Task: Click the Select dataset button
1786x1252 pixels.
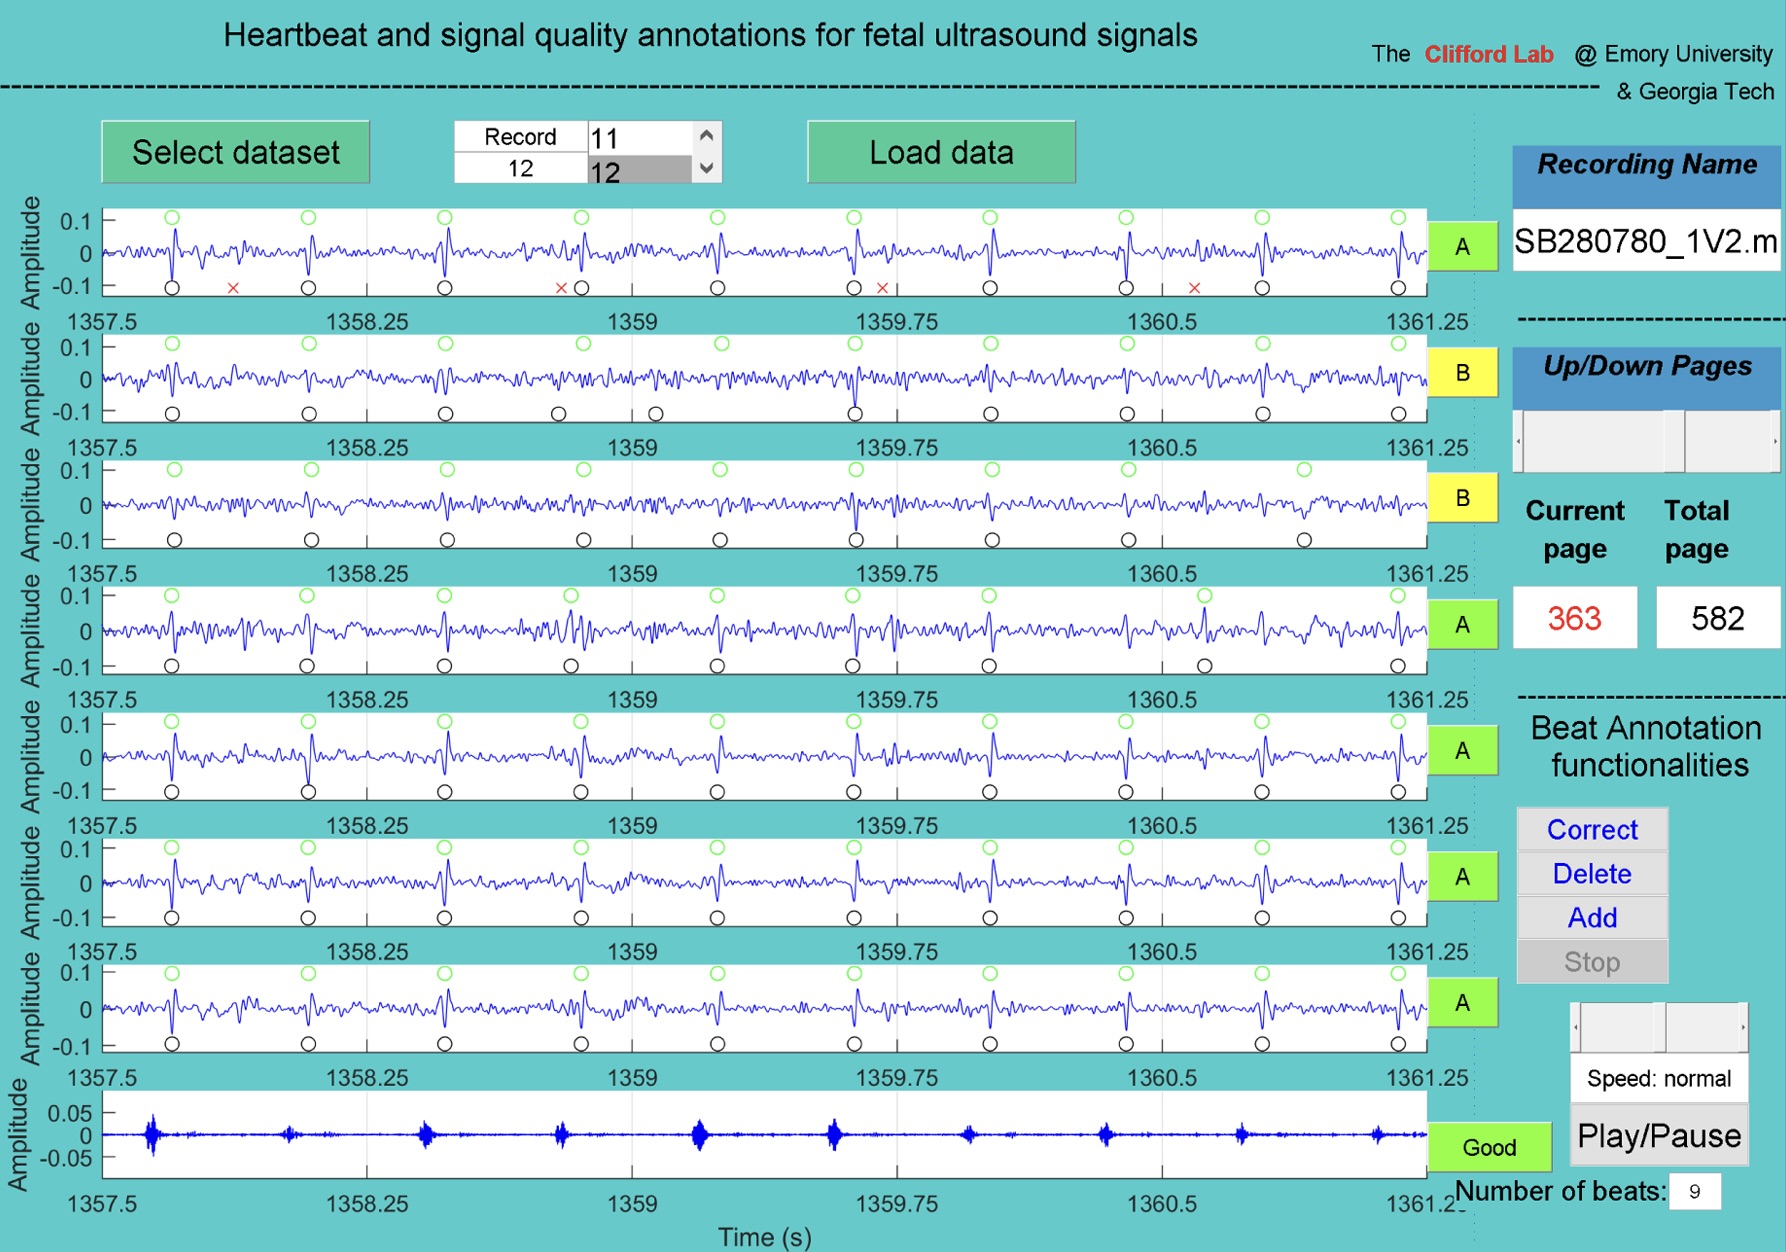Action: tap(235, 152)
